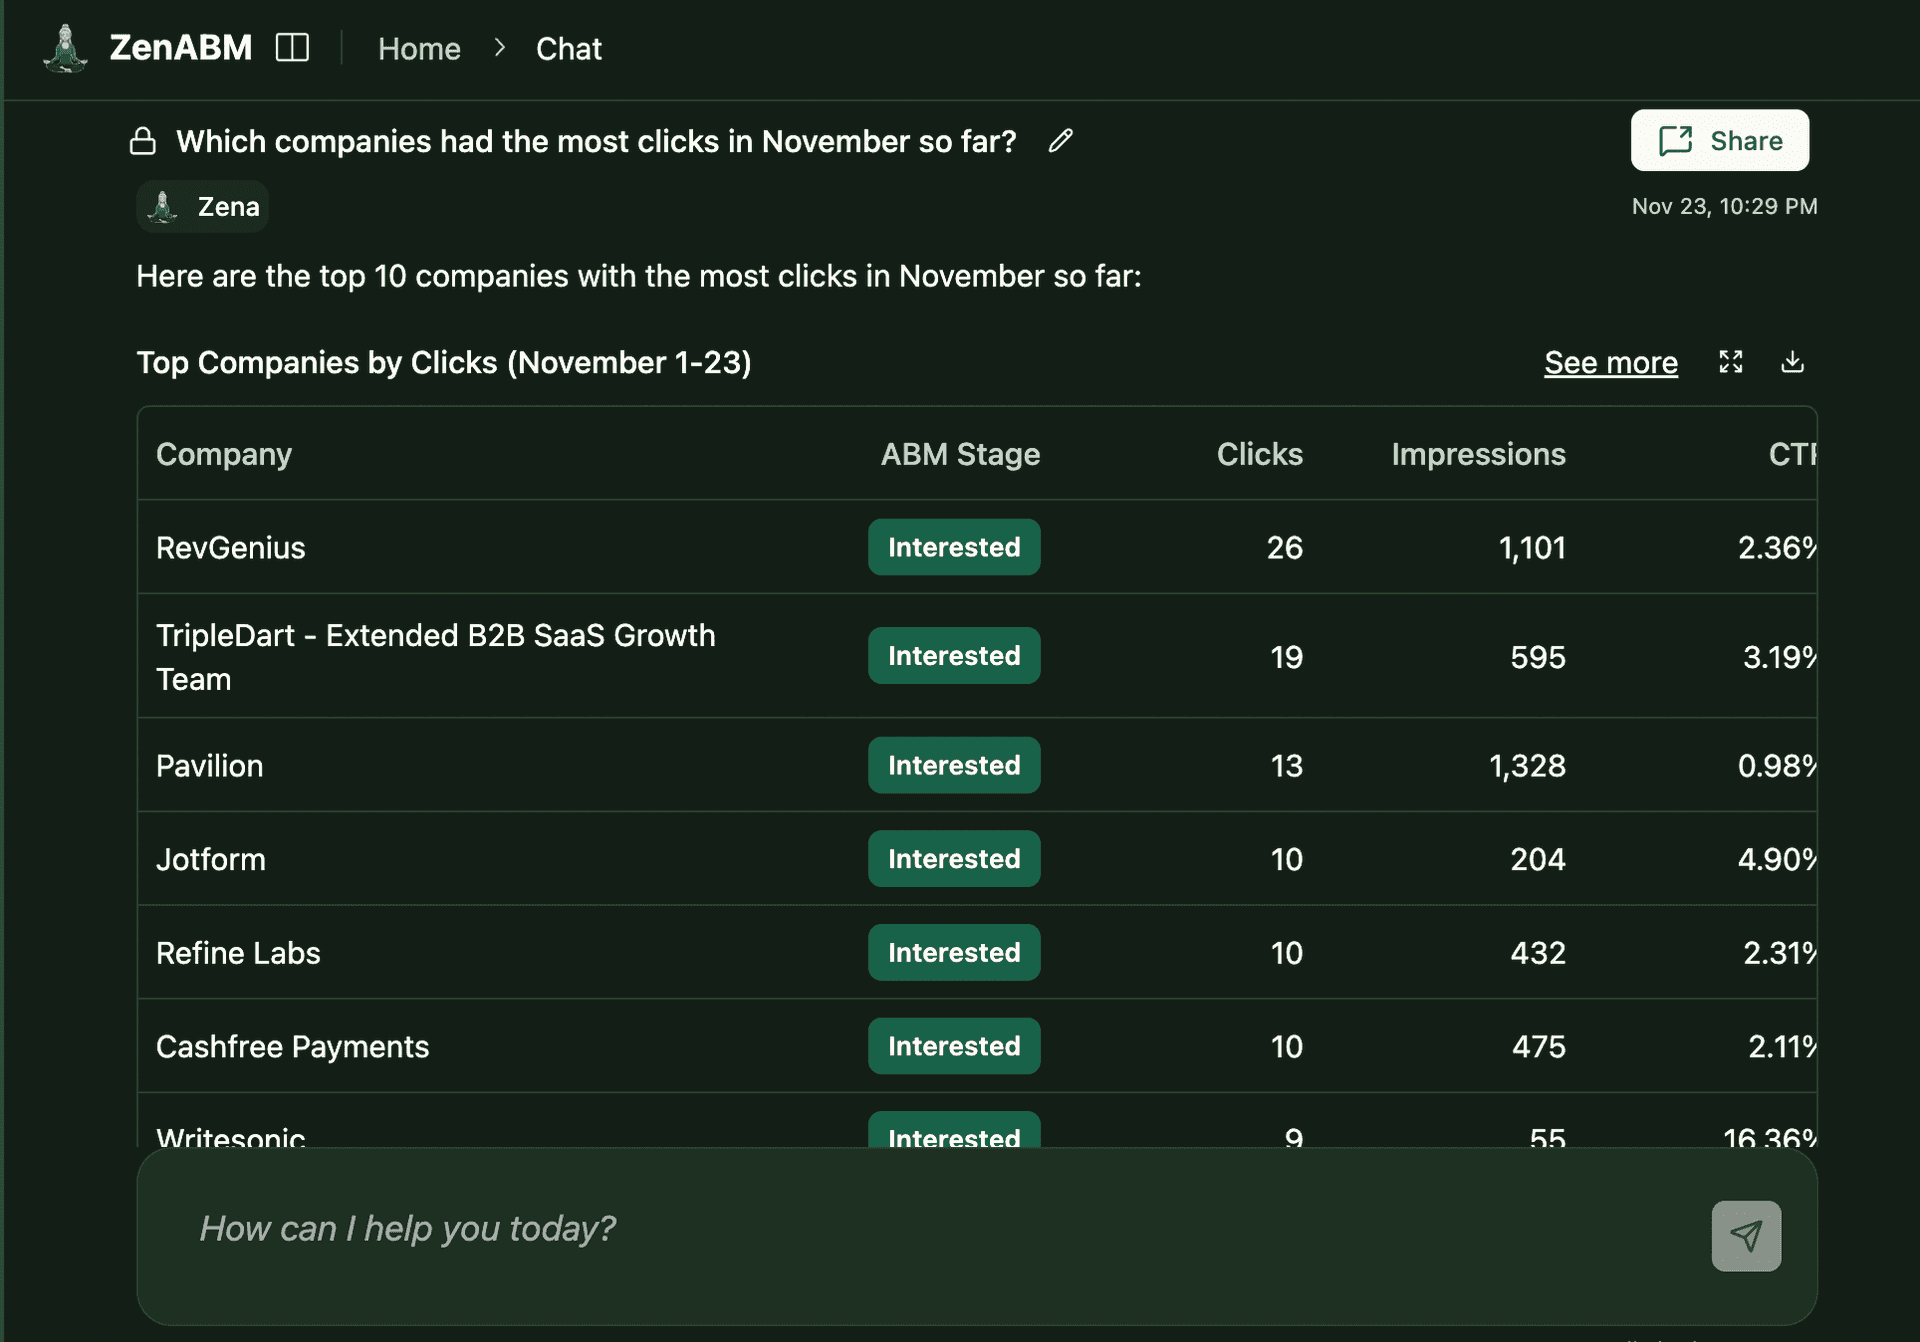Click the breadcrumb chevron separator
1920x1342 pixels.
499,48
